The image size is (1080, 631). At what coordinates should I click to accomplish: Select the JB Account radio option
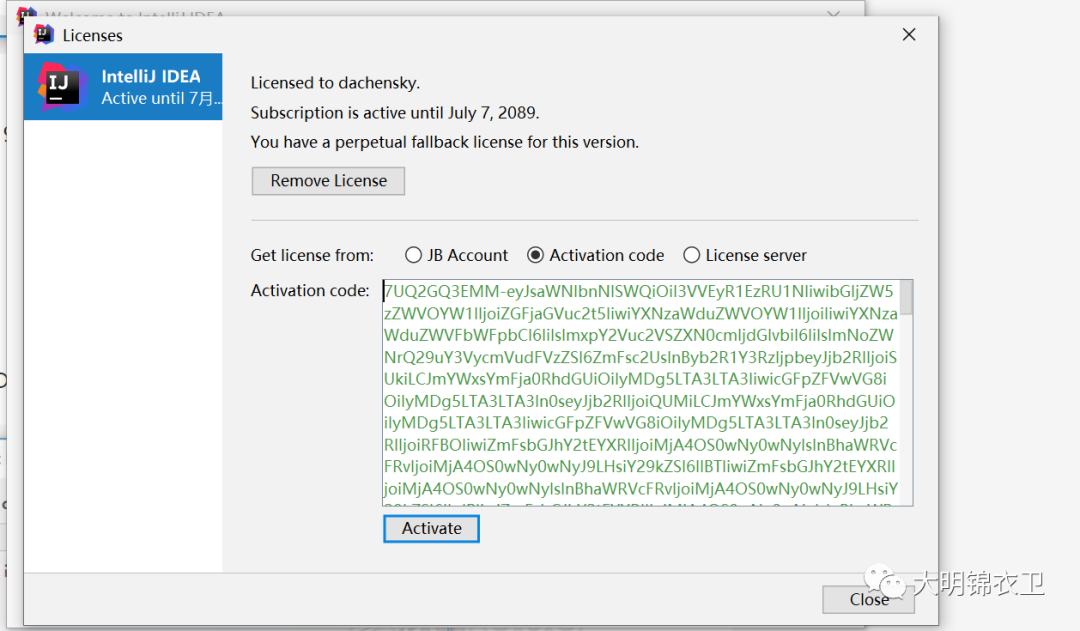[414, 255]
